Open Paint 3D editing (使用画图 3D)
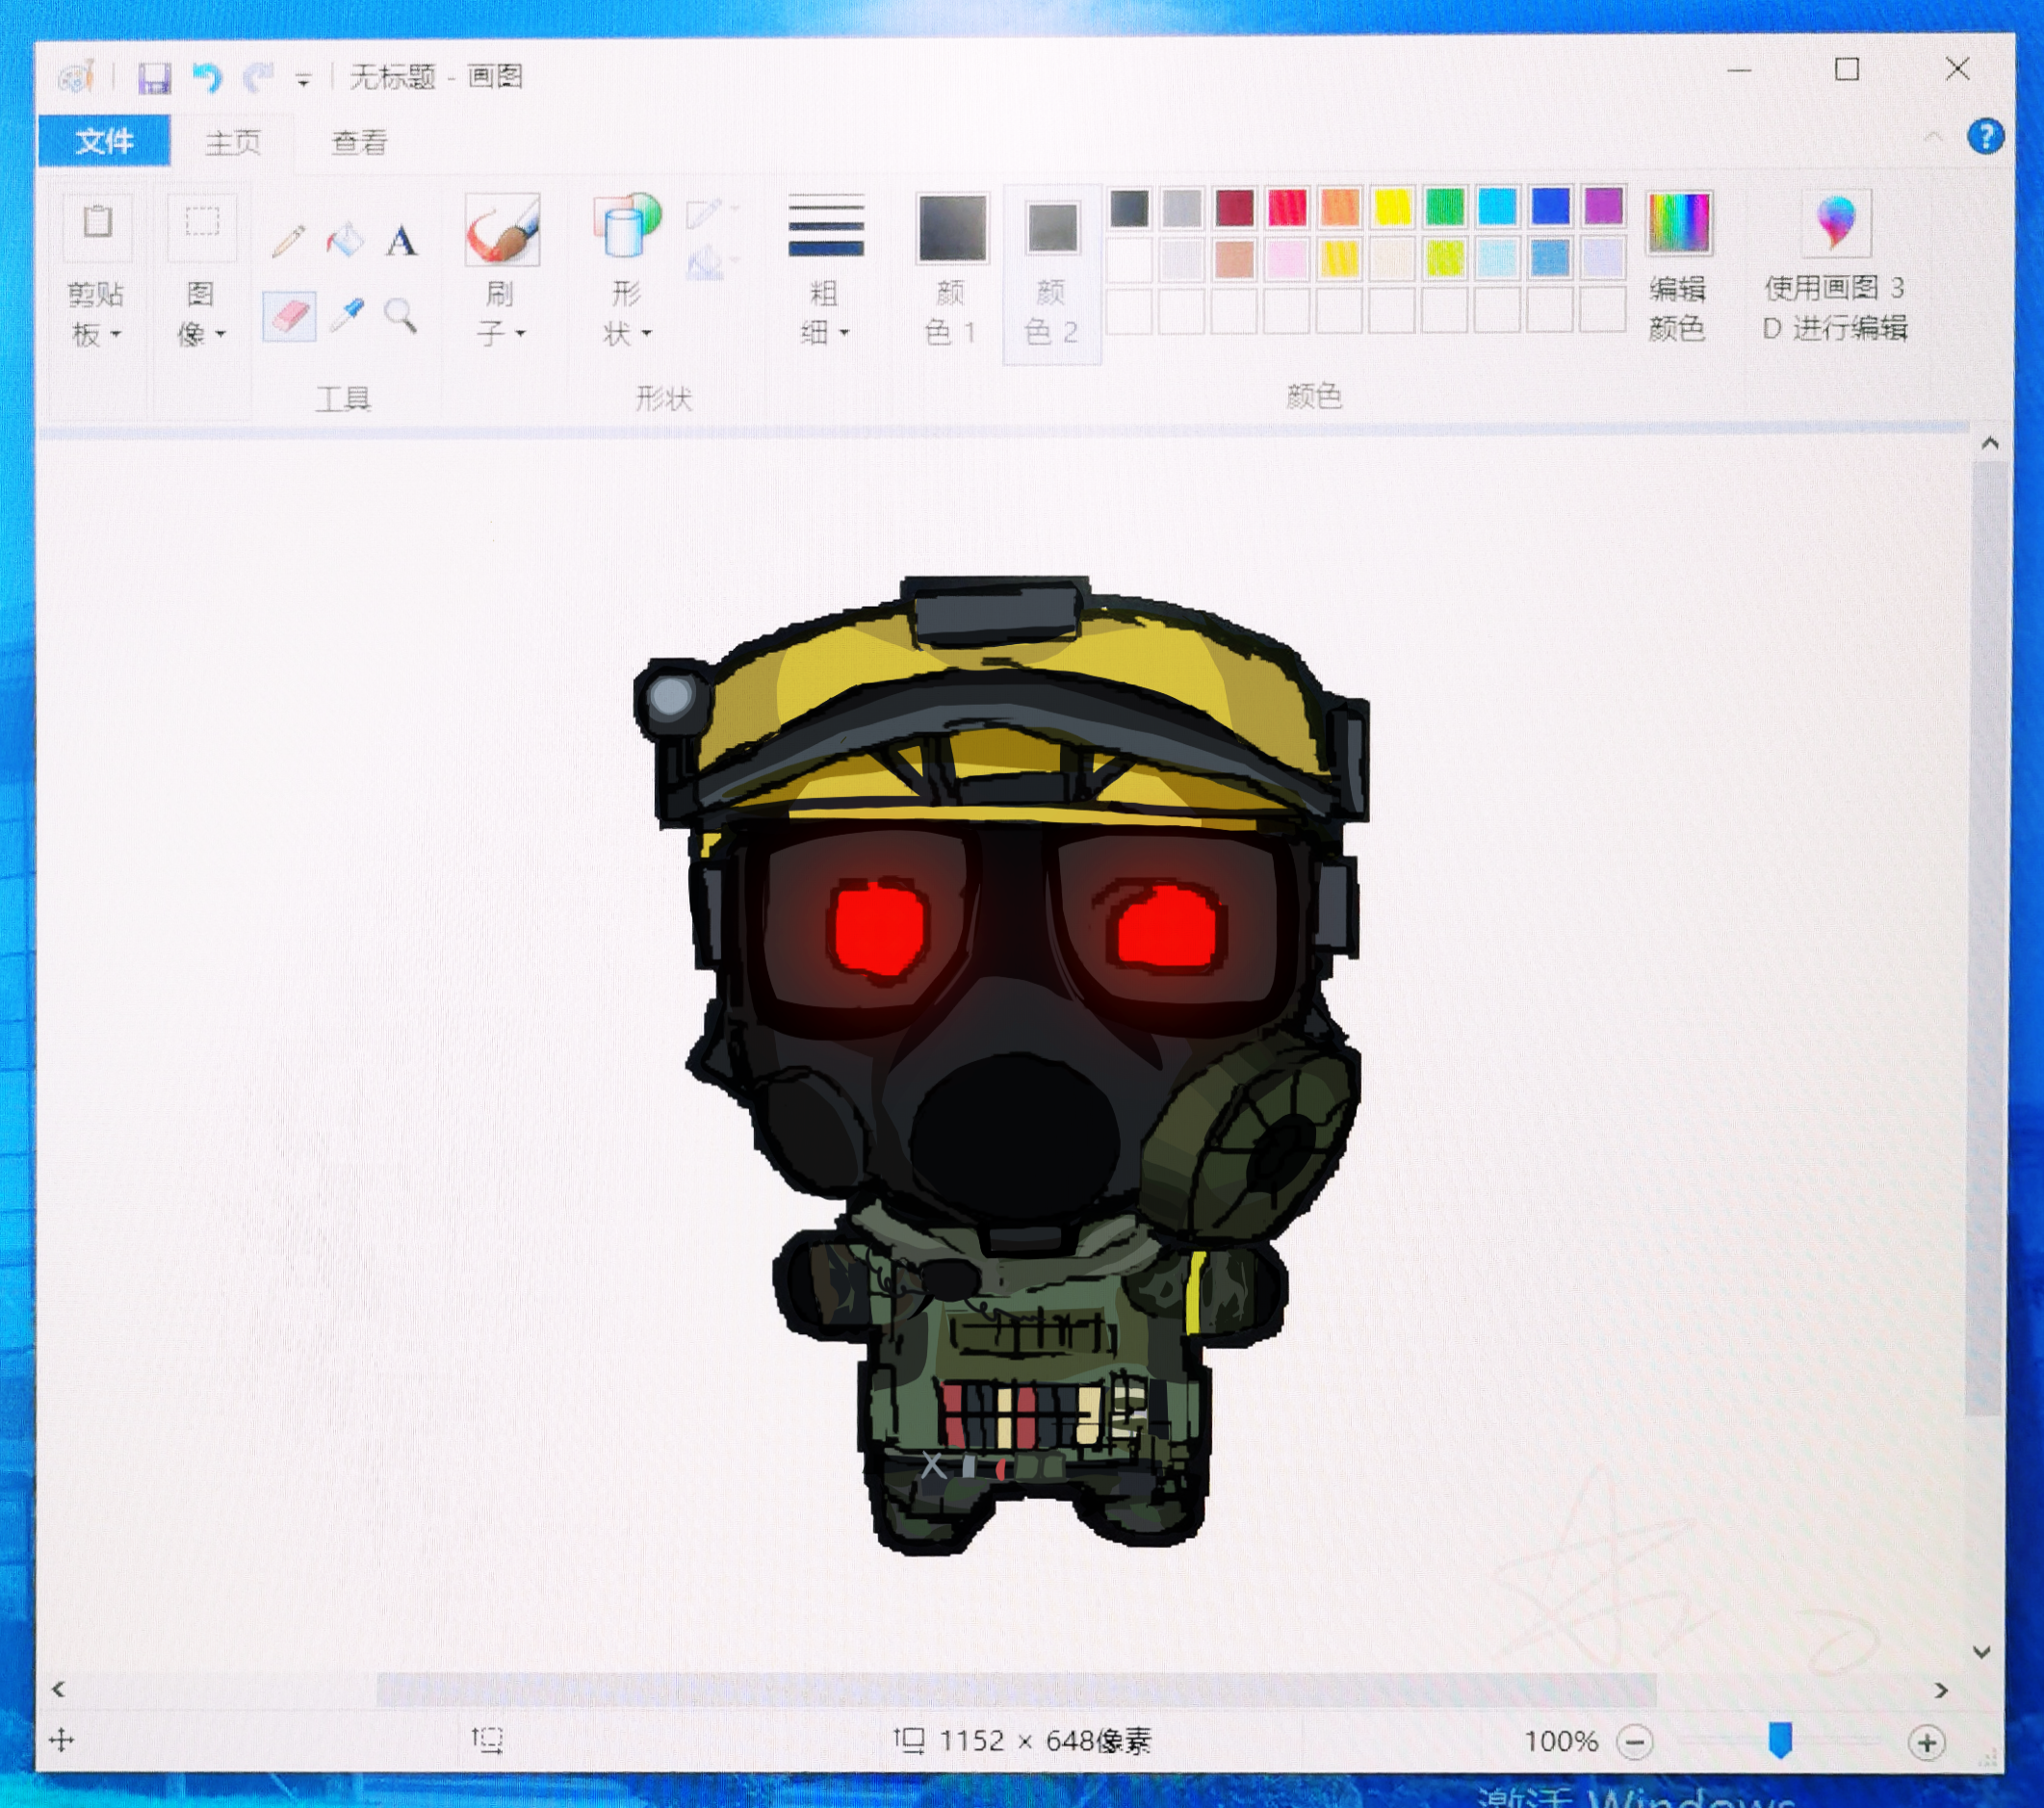This screenshot has height=1808, width=2044. coord(1836,222)
